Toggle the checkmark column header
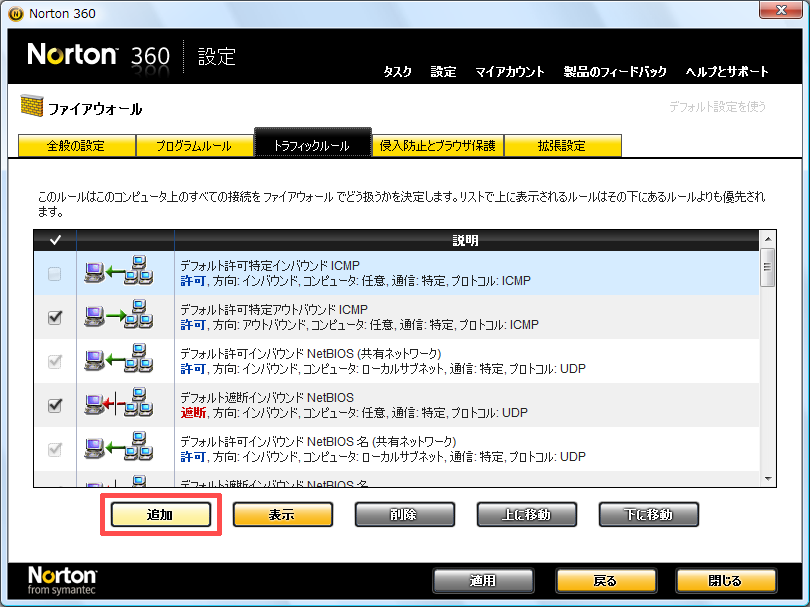 54,240
